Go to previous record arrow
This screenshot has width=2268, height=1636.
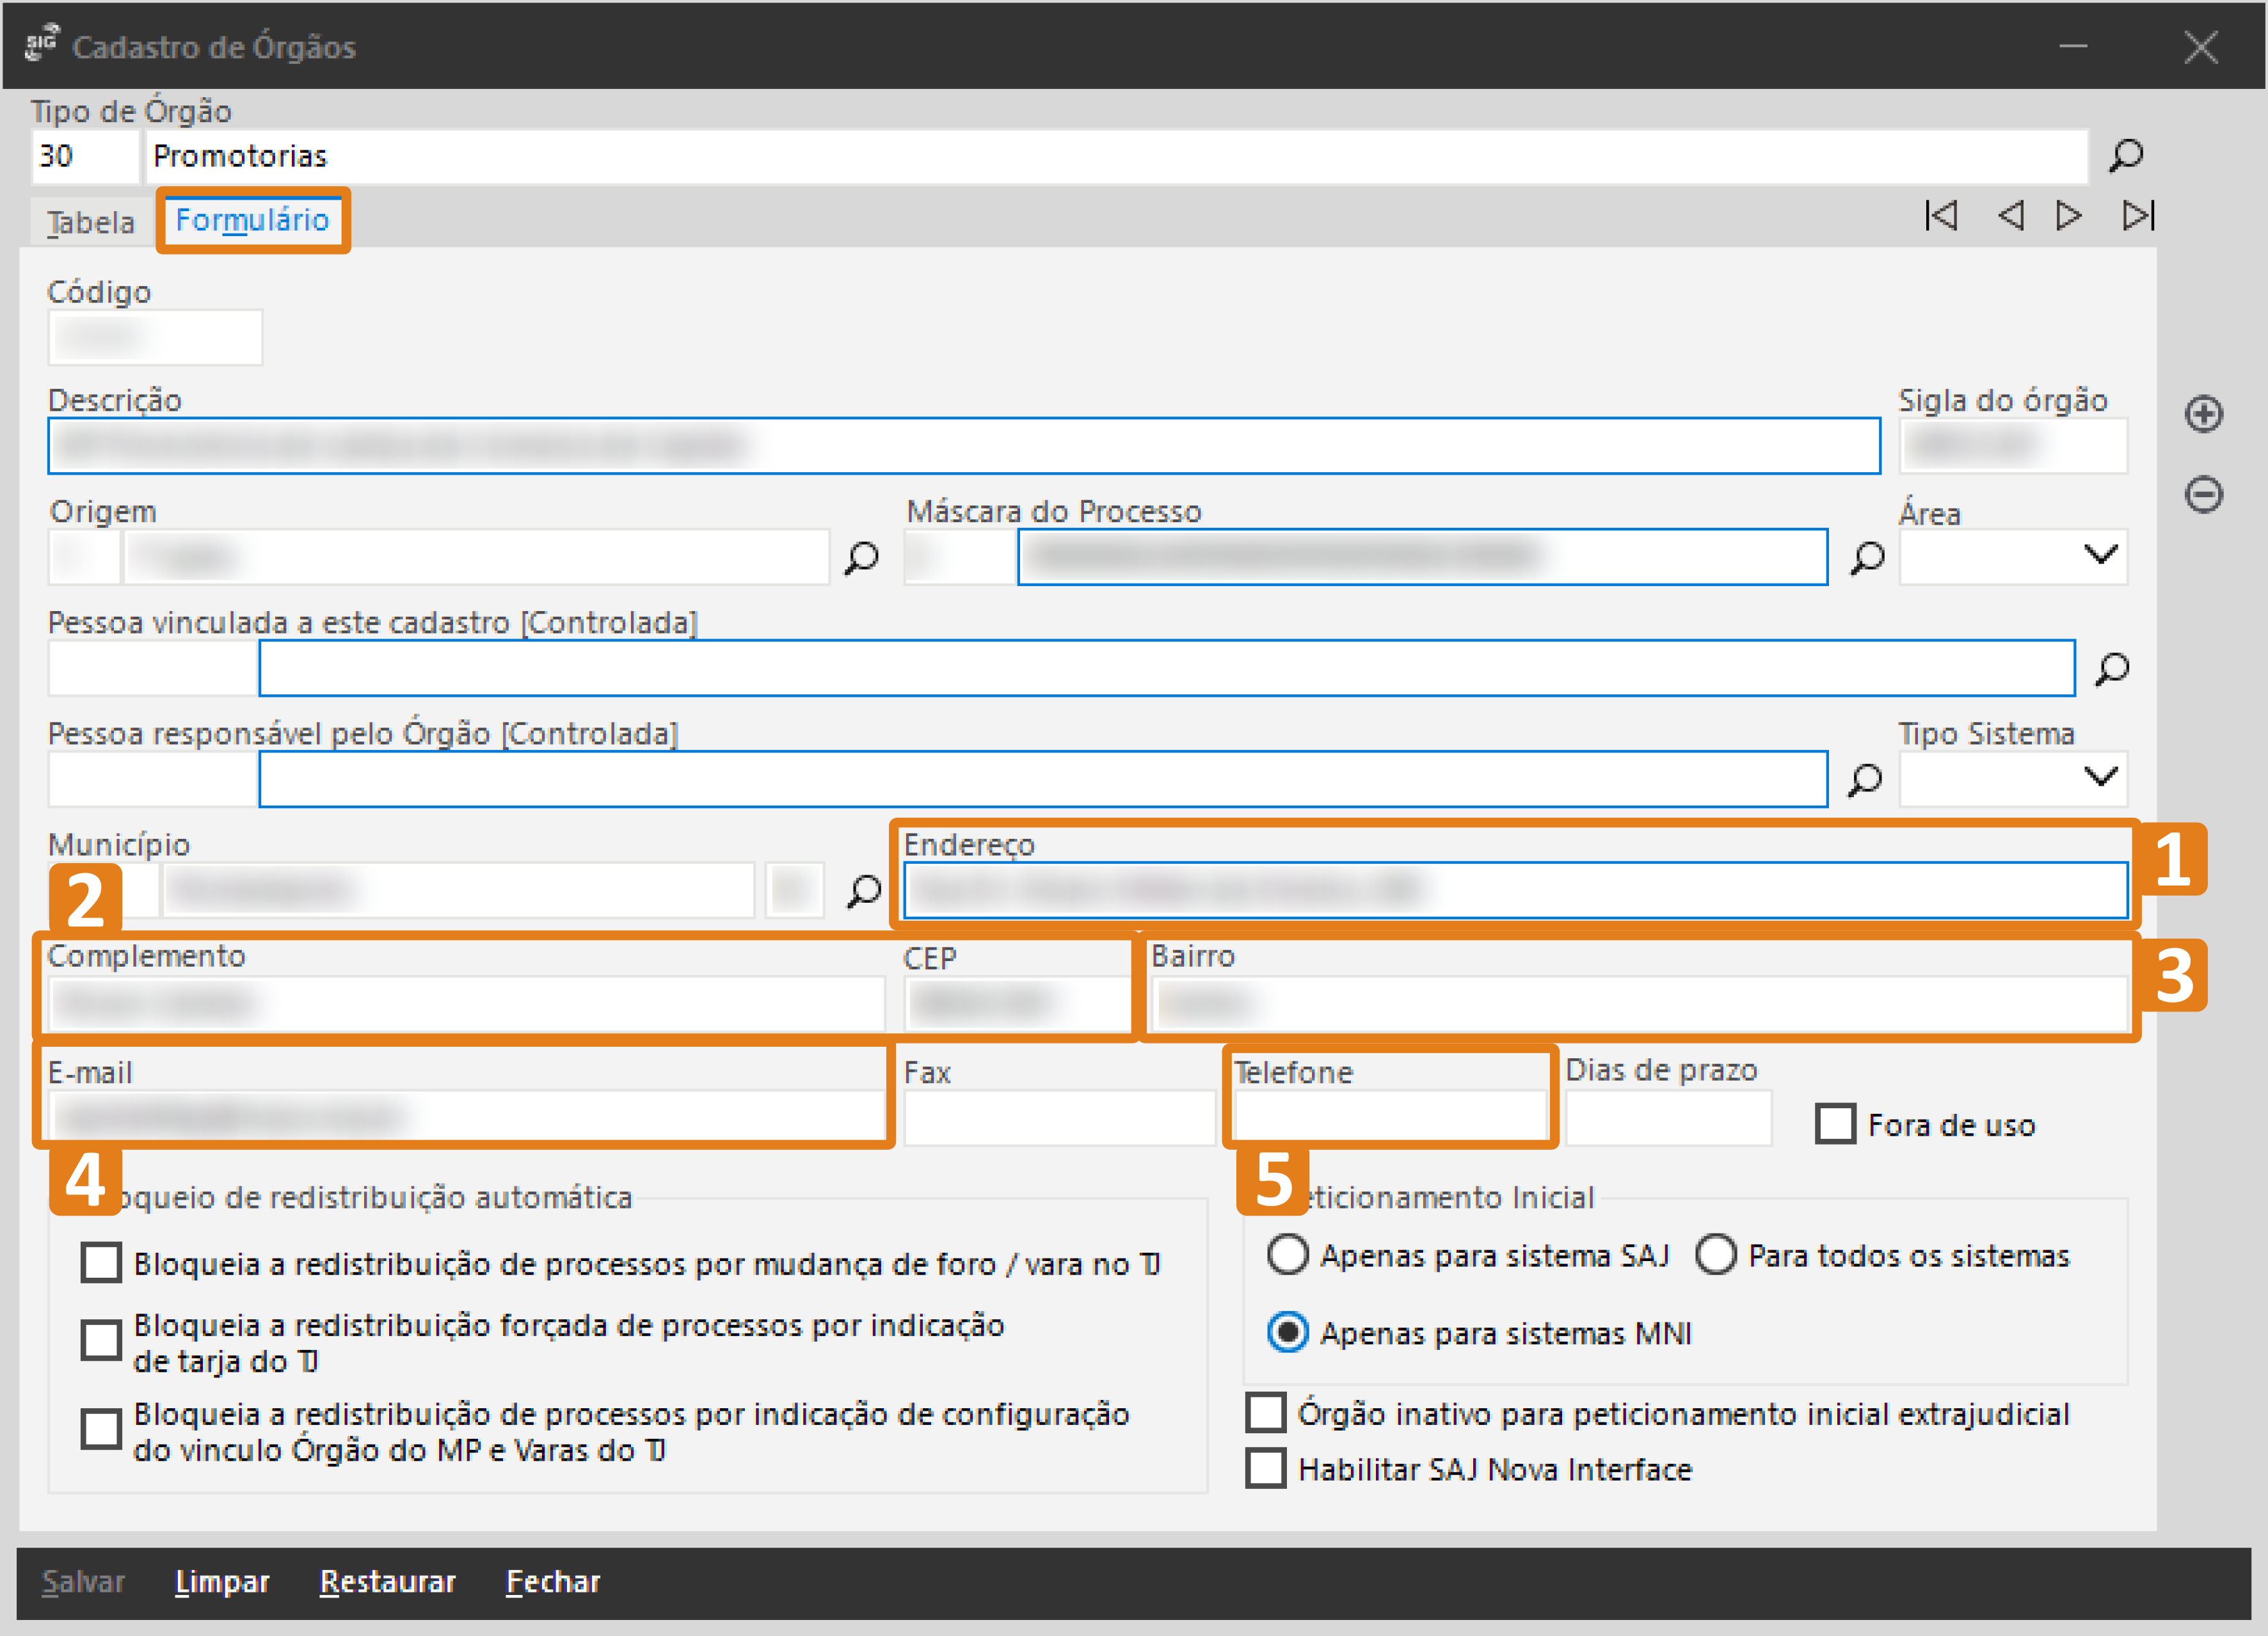pos(2010,215)
